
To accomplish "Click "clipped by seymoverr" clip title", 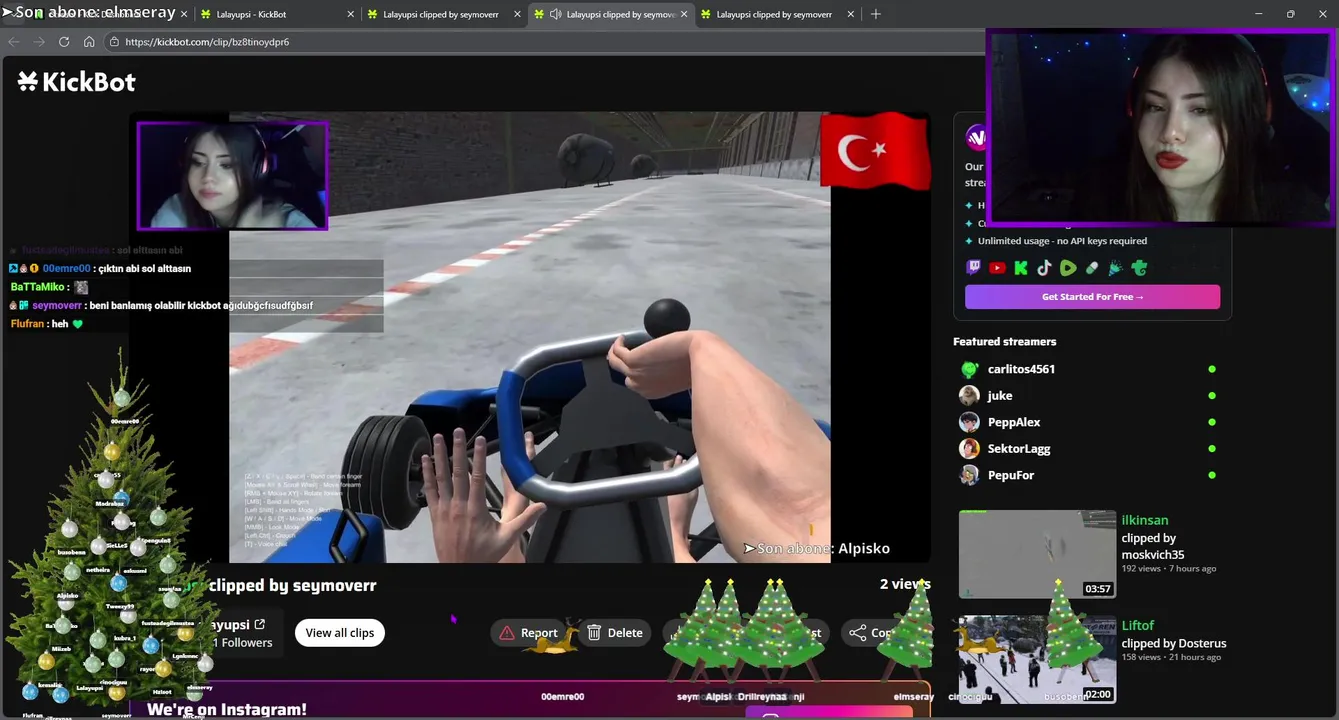I will tap(292, 585).
